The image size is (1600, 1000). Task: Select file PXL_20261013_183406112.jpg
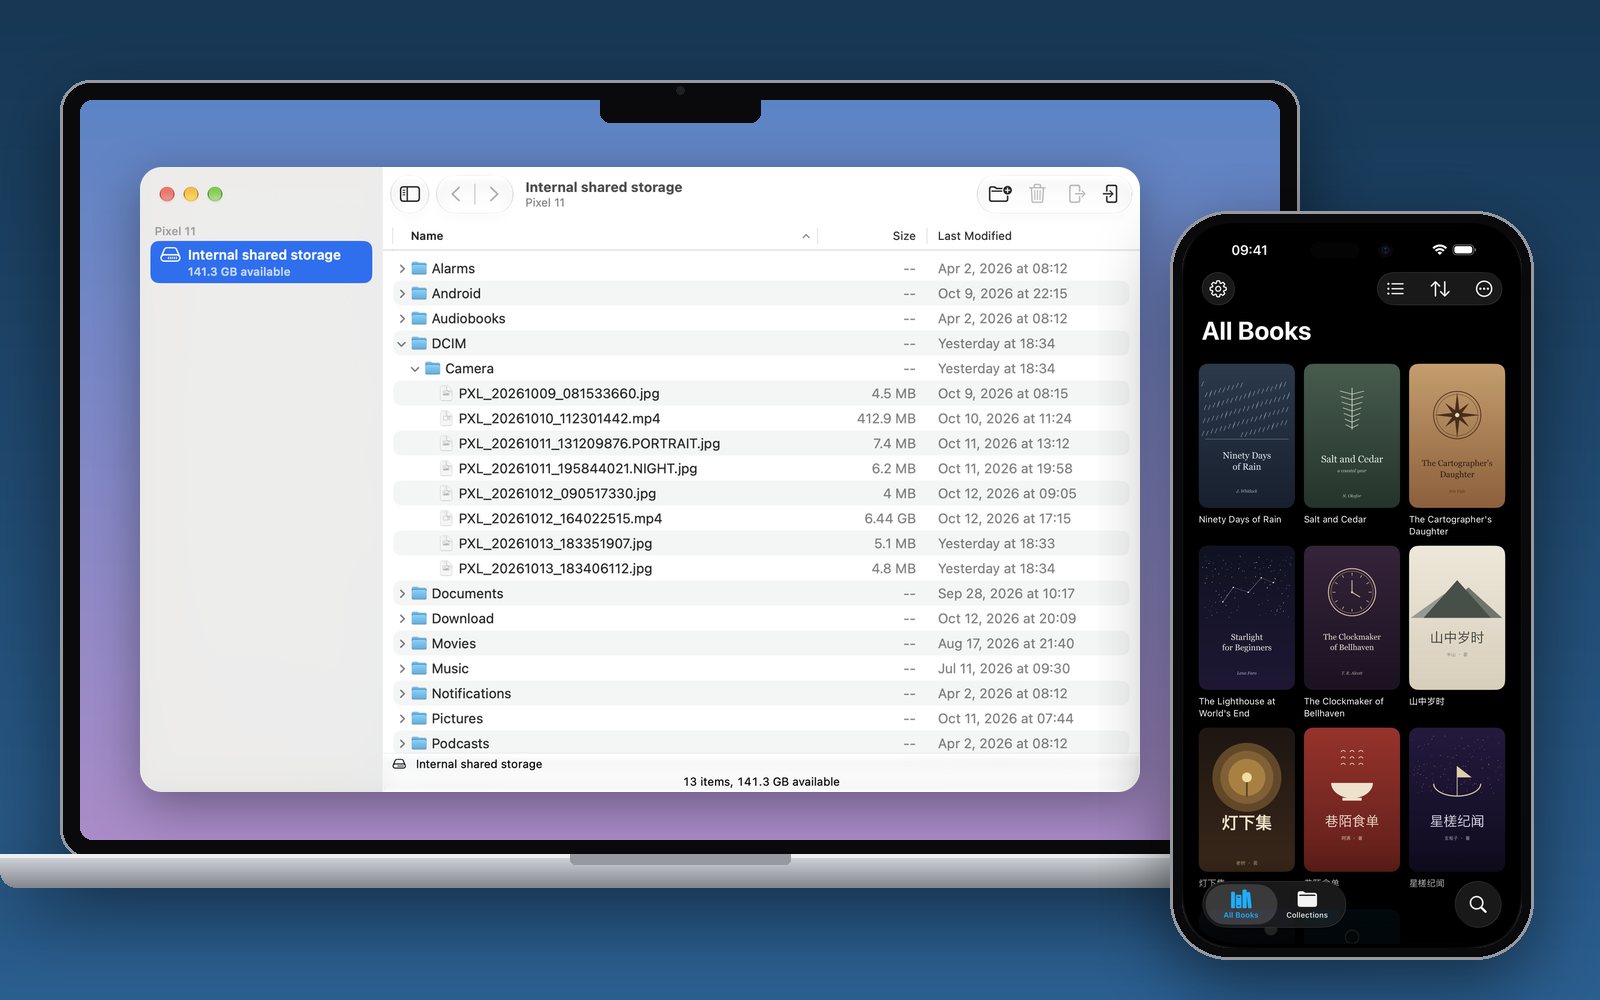click(x=761, y=569)
